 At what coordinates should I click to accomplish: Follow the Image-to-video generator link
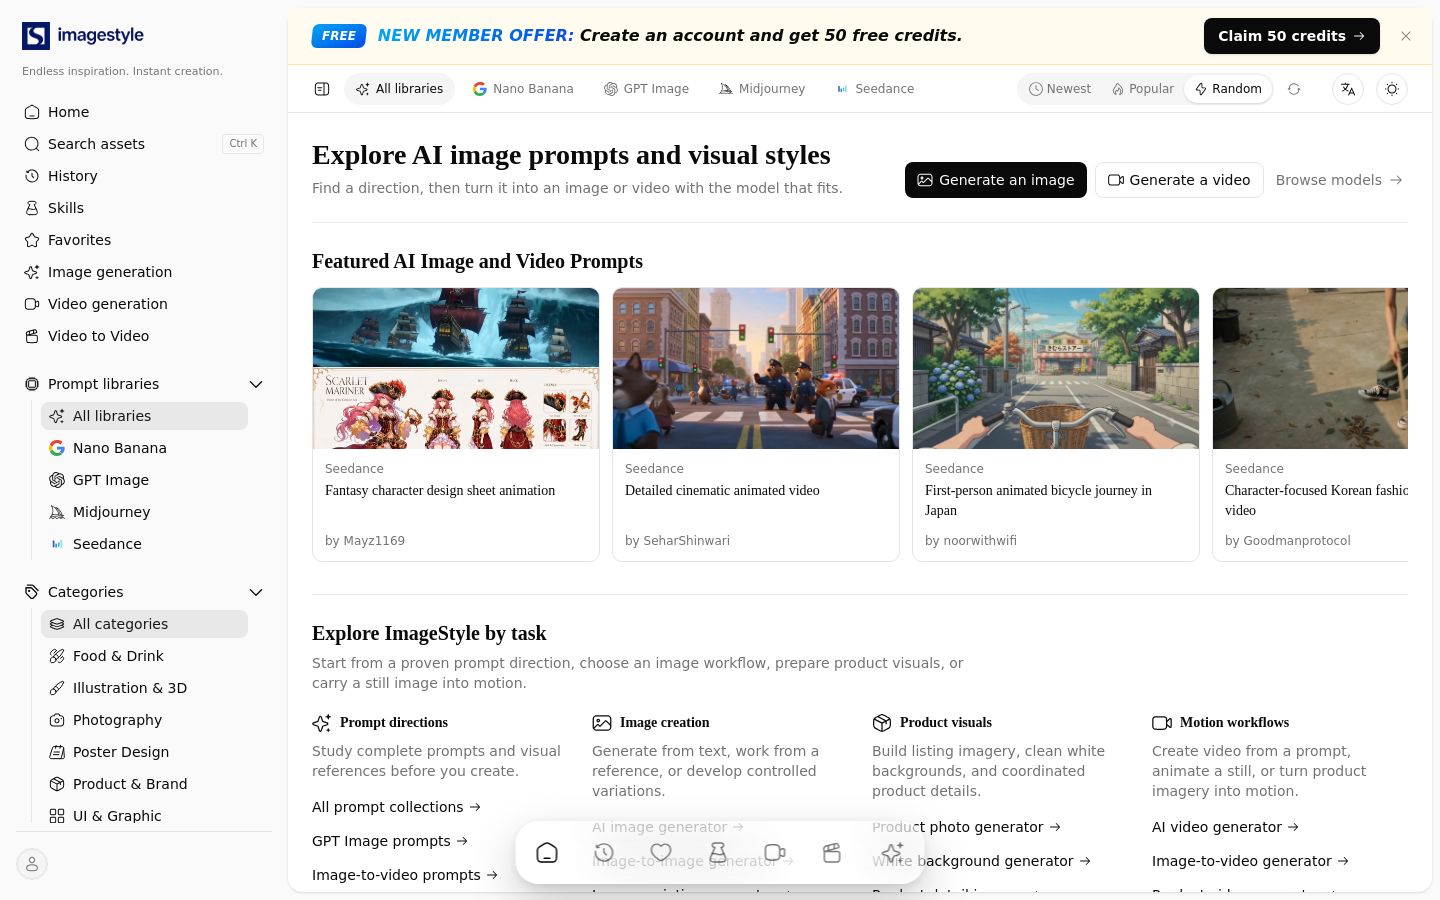[x=1251, y=861]
